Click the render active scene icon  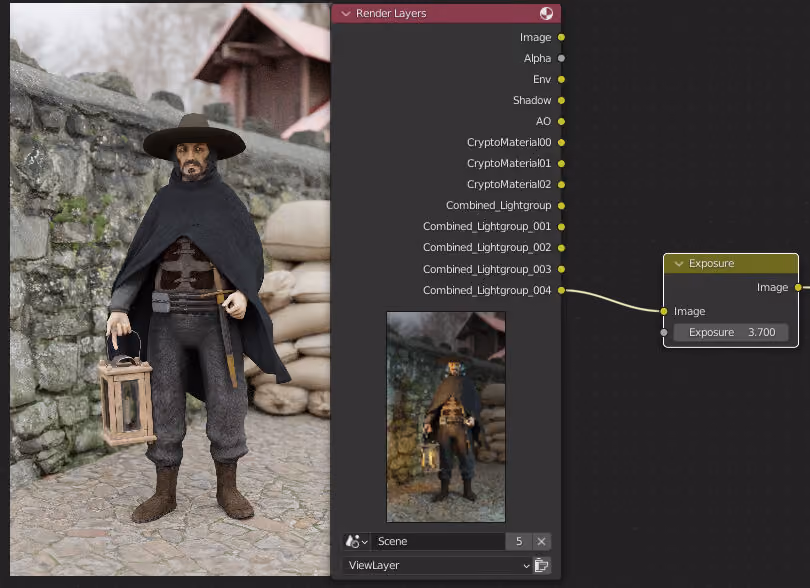(x=541, y=565)
